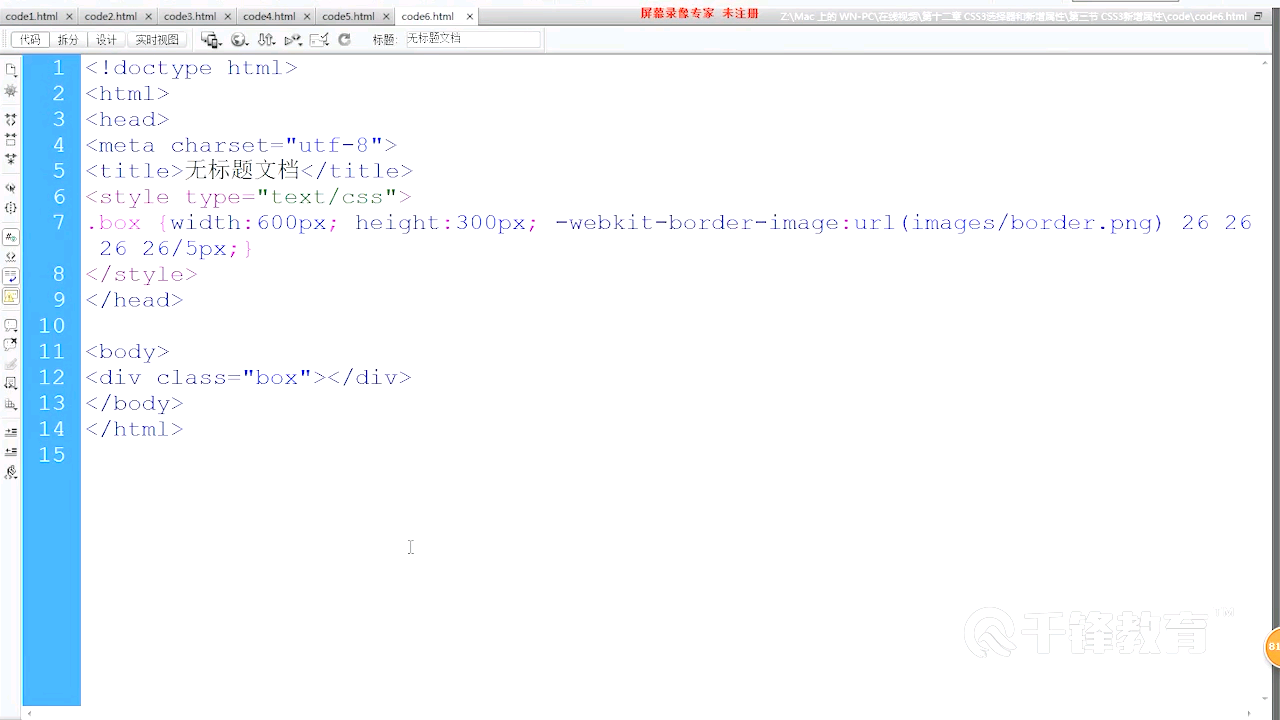Refresh Design View icon
The width and height of the screenshot is (1280, 720).
[344, 39]
